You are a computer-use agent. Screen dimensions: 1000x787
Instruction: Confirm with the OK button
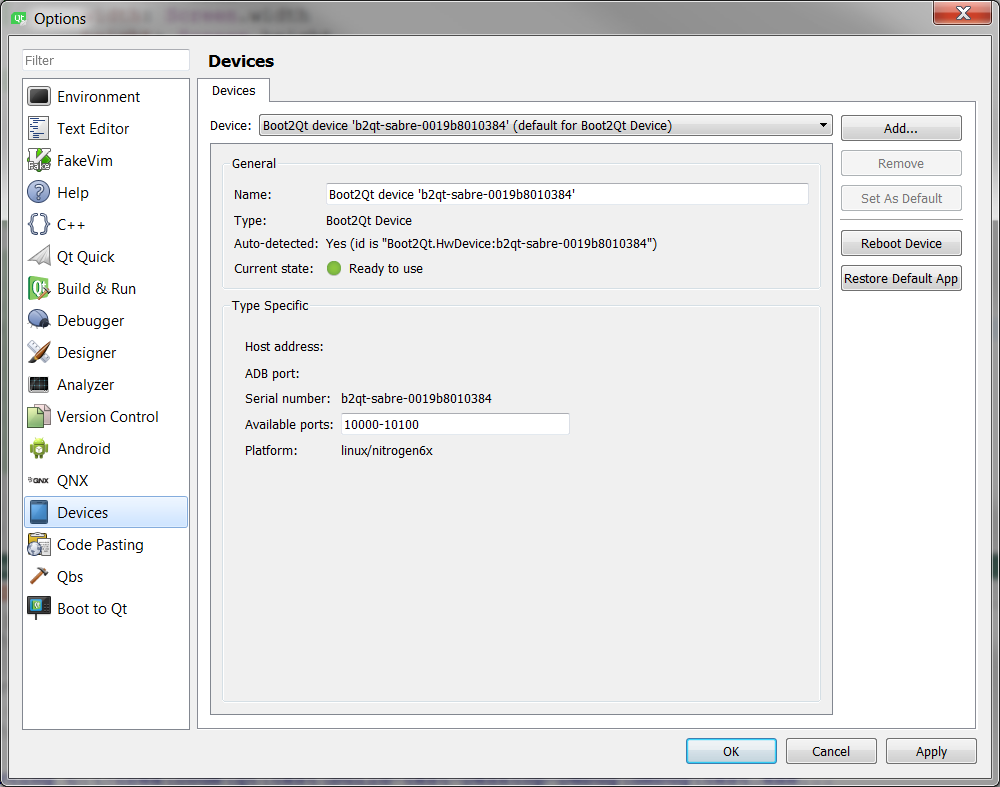[731, 751]
